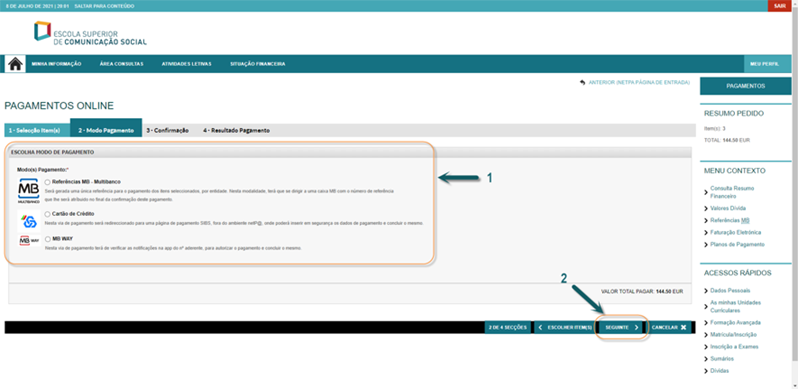This screenshot has height=389, width=798.
Task: Open Valores Dívida link
Action: [728, 208]
